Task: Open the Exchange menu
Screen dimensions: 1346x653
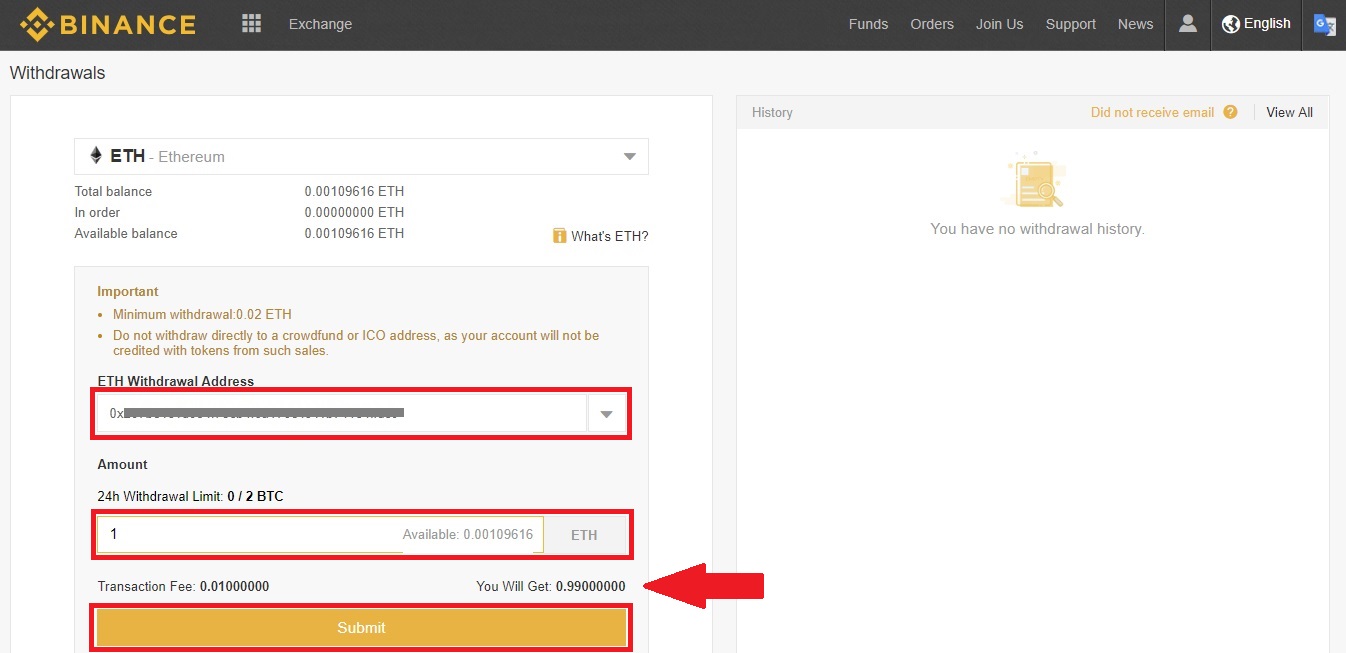Action: coord(320,24)
